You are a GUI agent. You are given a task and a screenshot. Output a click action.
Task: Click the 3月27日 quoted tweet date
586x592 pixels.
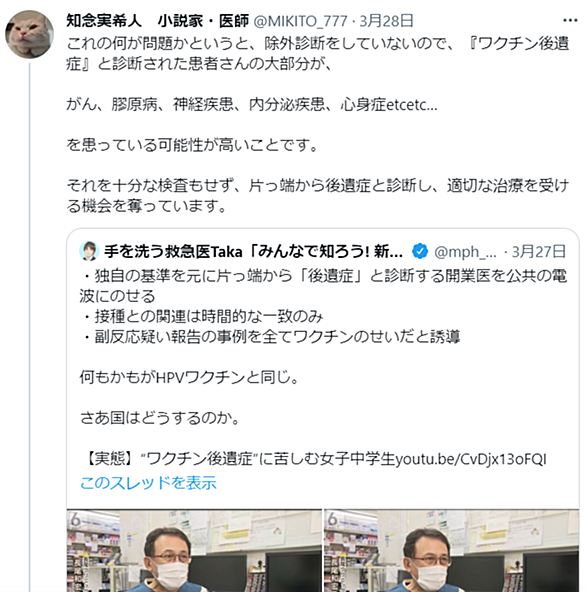pos(538,251)
